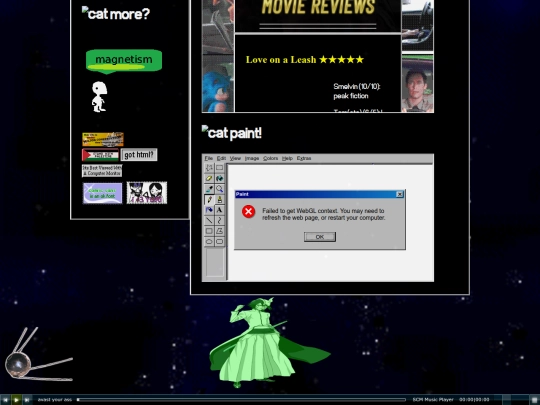540x405 pixels.
Task: Open the Extras menu in Paint
Action: click(304, 158)
